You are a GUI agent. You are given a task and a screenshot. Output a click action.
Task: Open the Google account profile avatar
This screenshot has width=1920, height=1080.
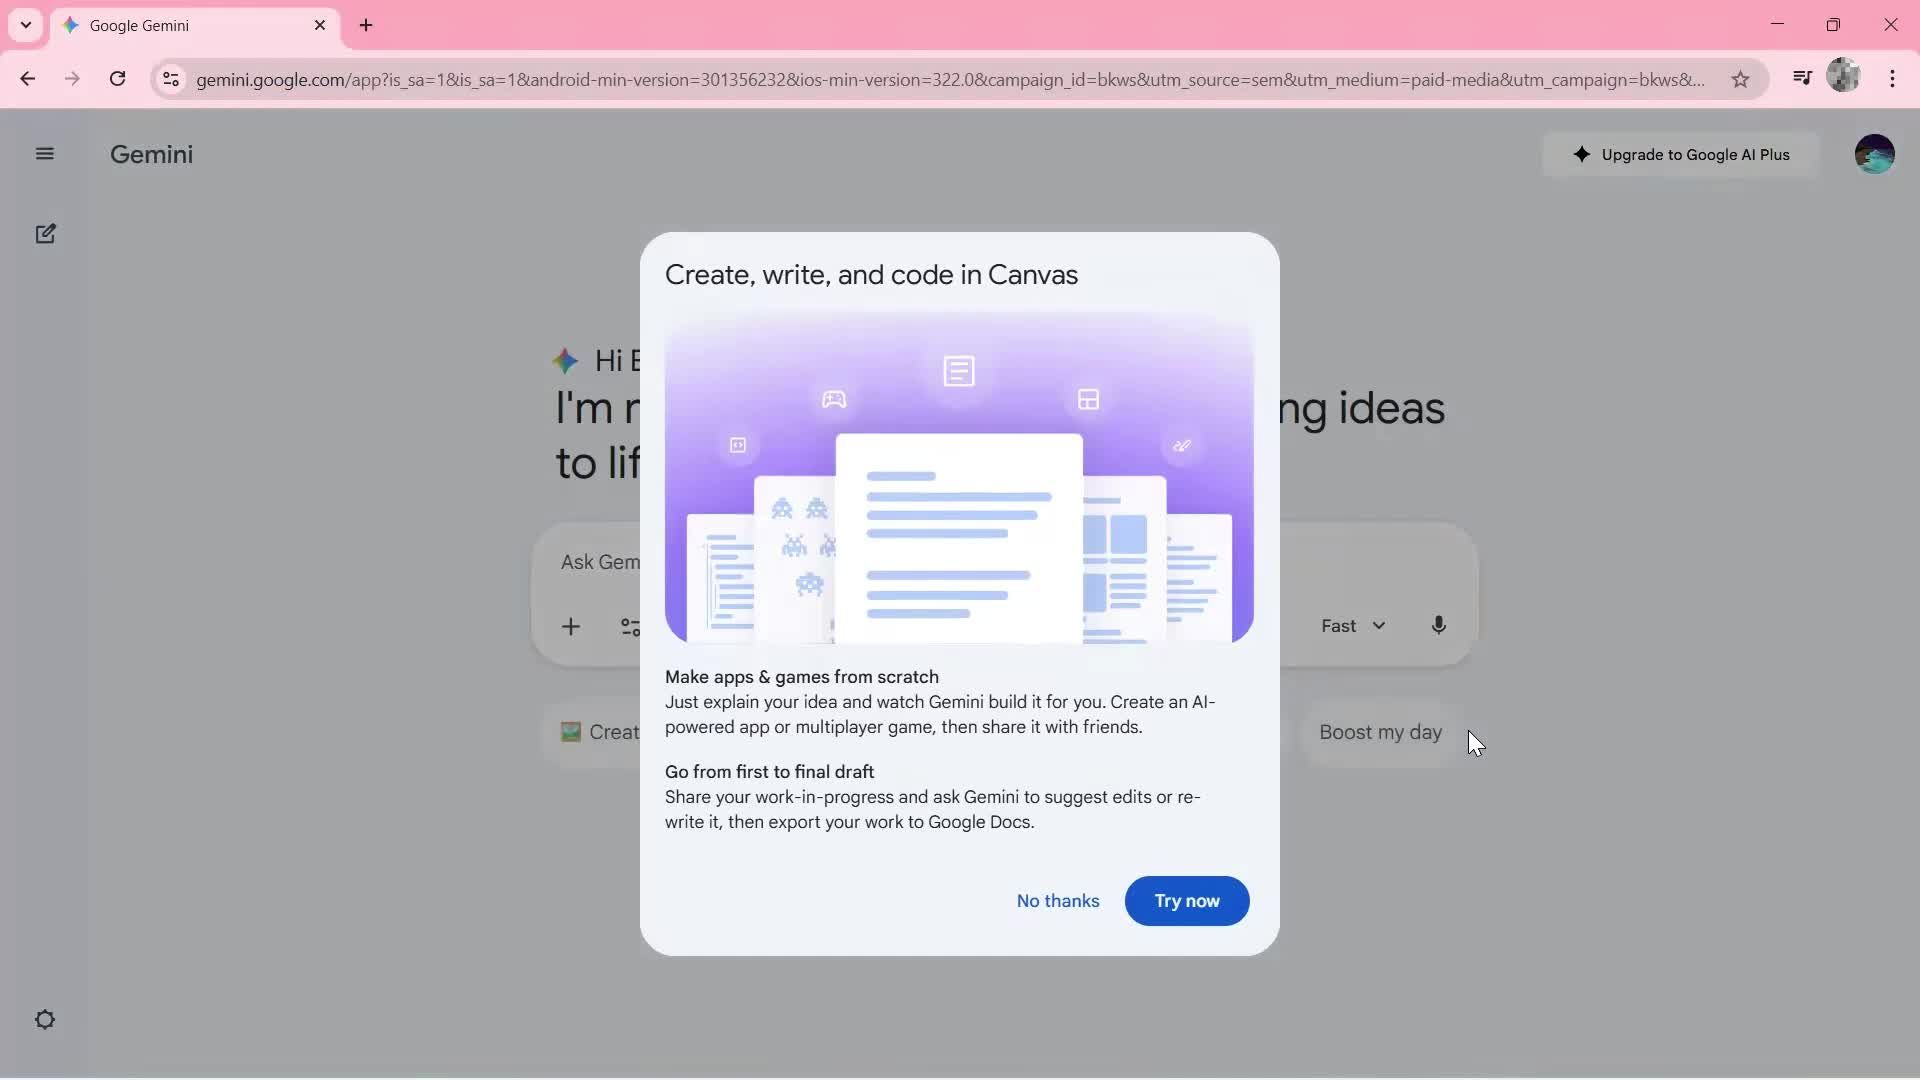click(x=1875, y=153)
